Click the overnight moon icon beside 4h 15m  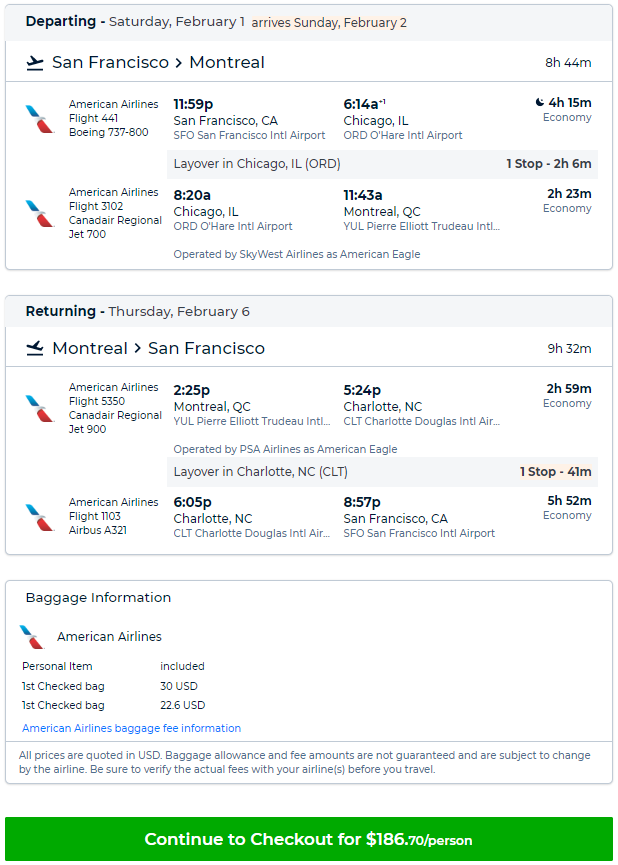540,103
